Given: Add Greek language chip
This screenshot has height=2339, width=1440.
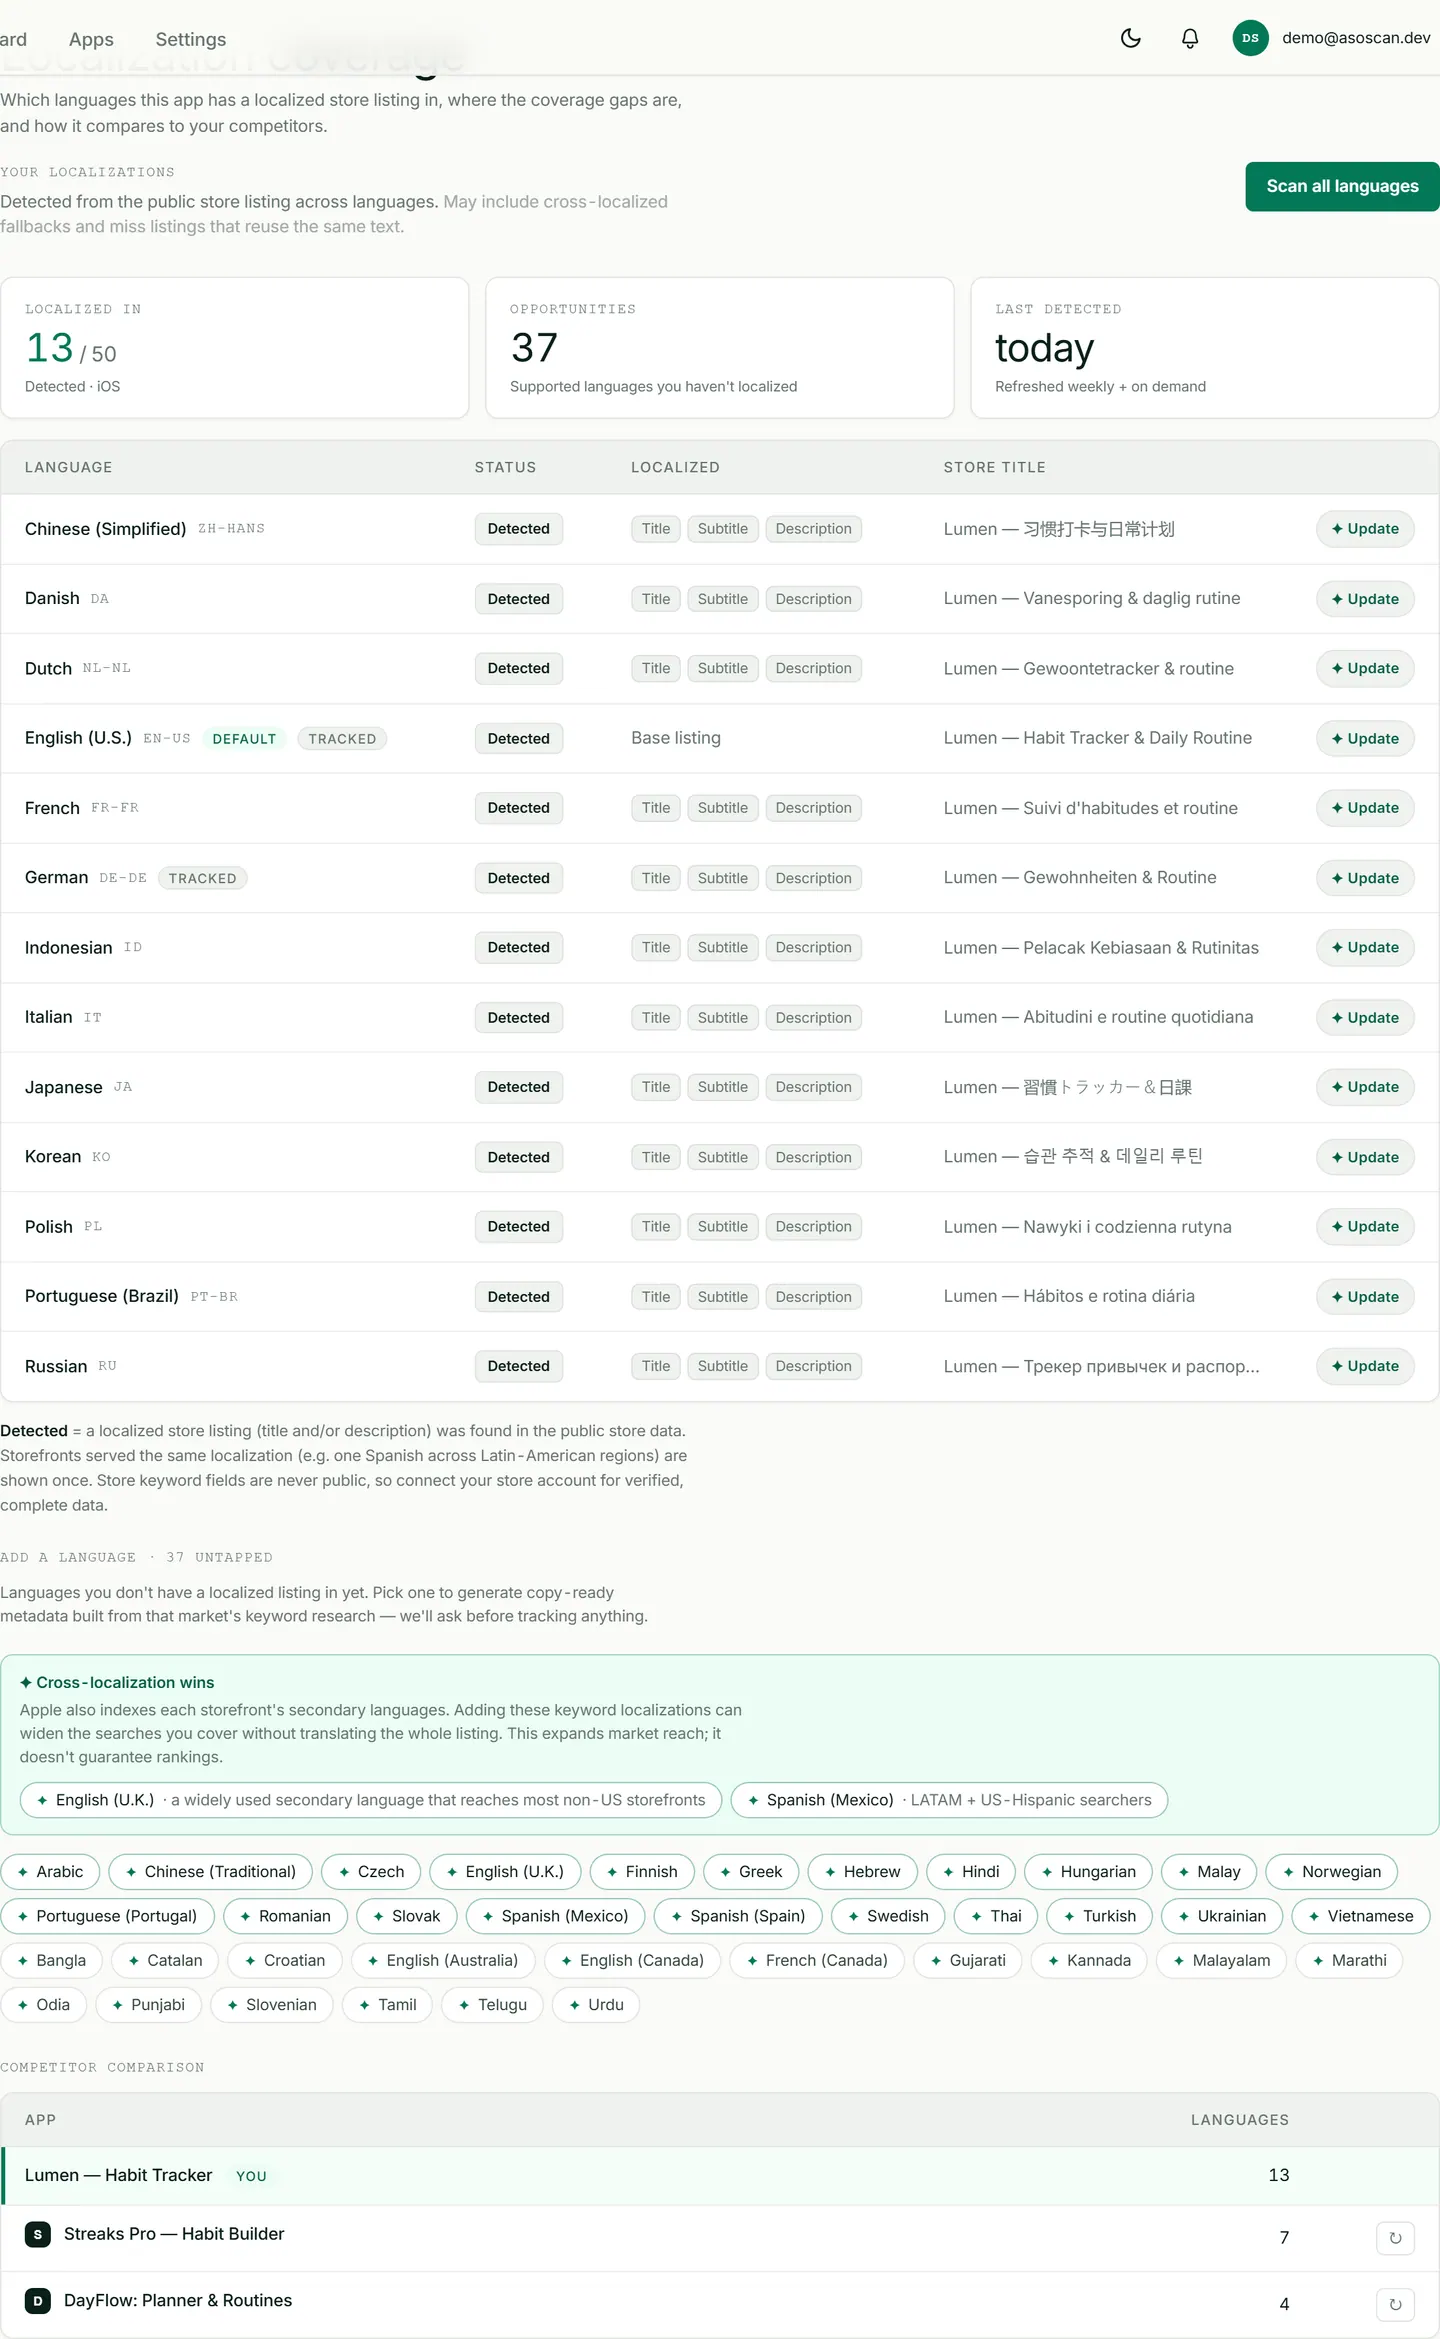Looking at the screenshot, I should [751, 1872].
